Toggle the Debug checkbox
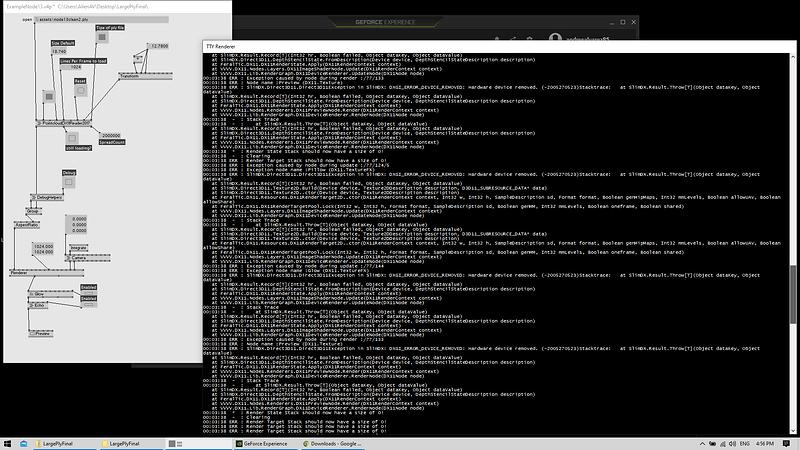Screen dimensions: 800x450 pos(69,182)
